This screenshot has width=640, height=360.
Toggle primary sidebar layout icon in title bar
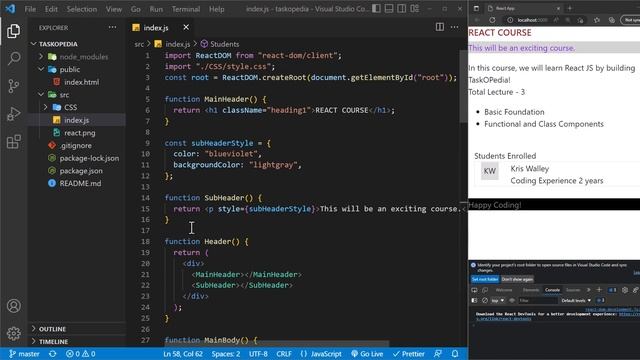[x=376, y=9]
